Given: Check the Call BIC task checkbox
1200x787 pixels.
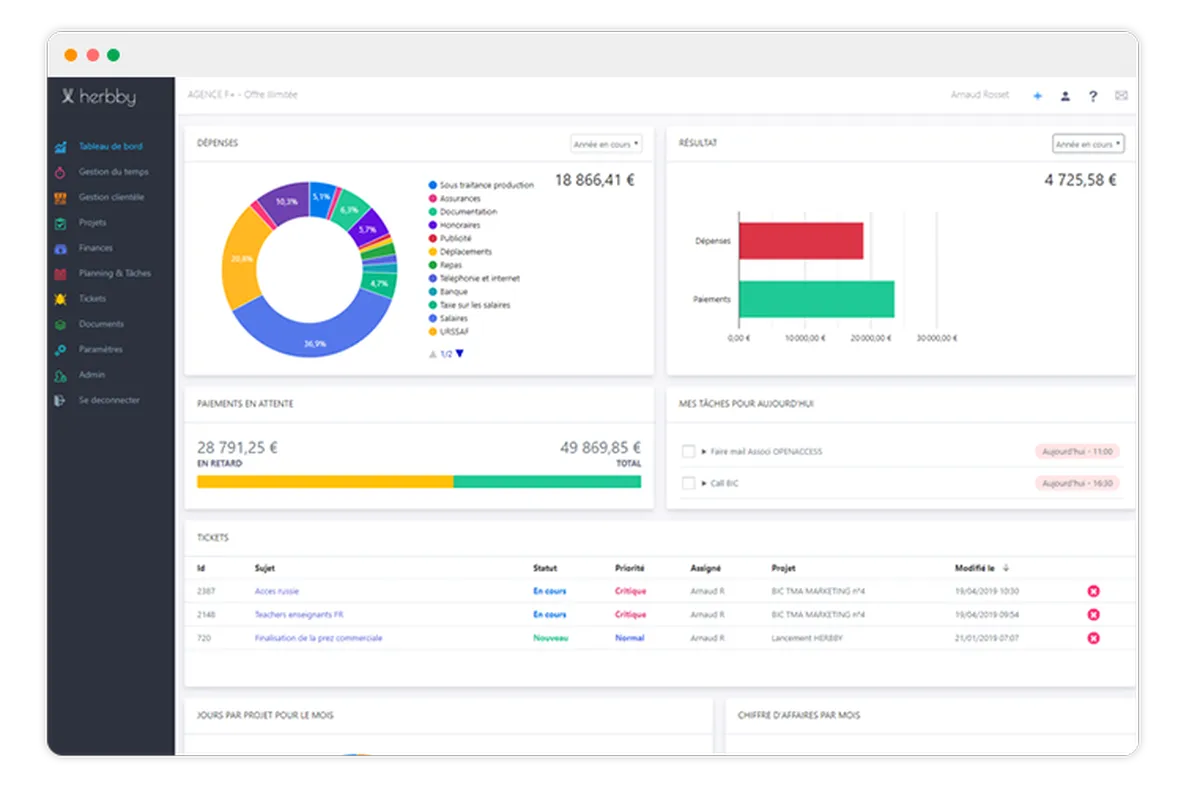Looking at the screenshot, I should (x=688, y=483).
